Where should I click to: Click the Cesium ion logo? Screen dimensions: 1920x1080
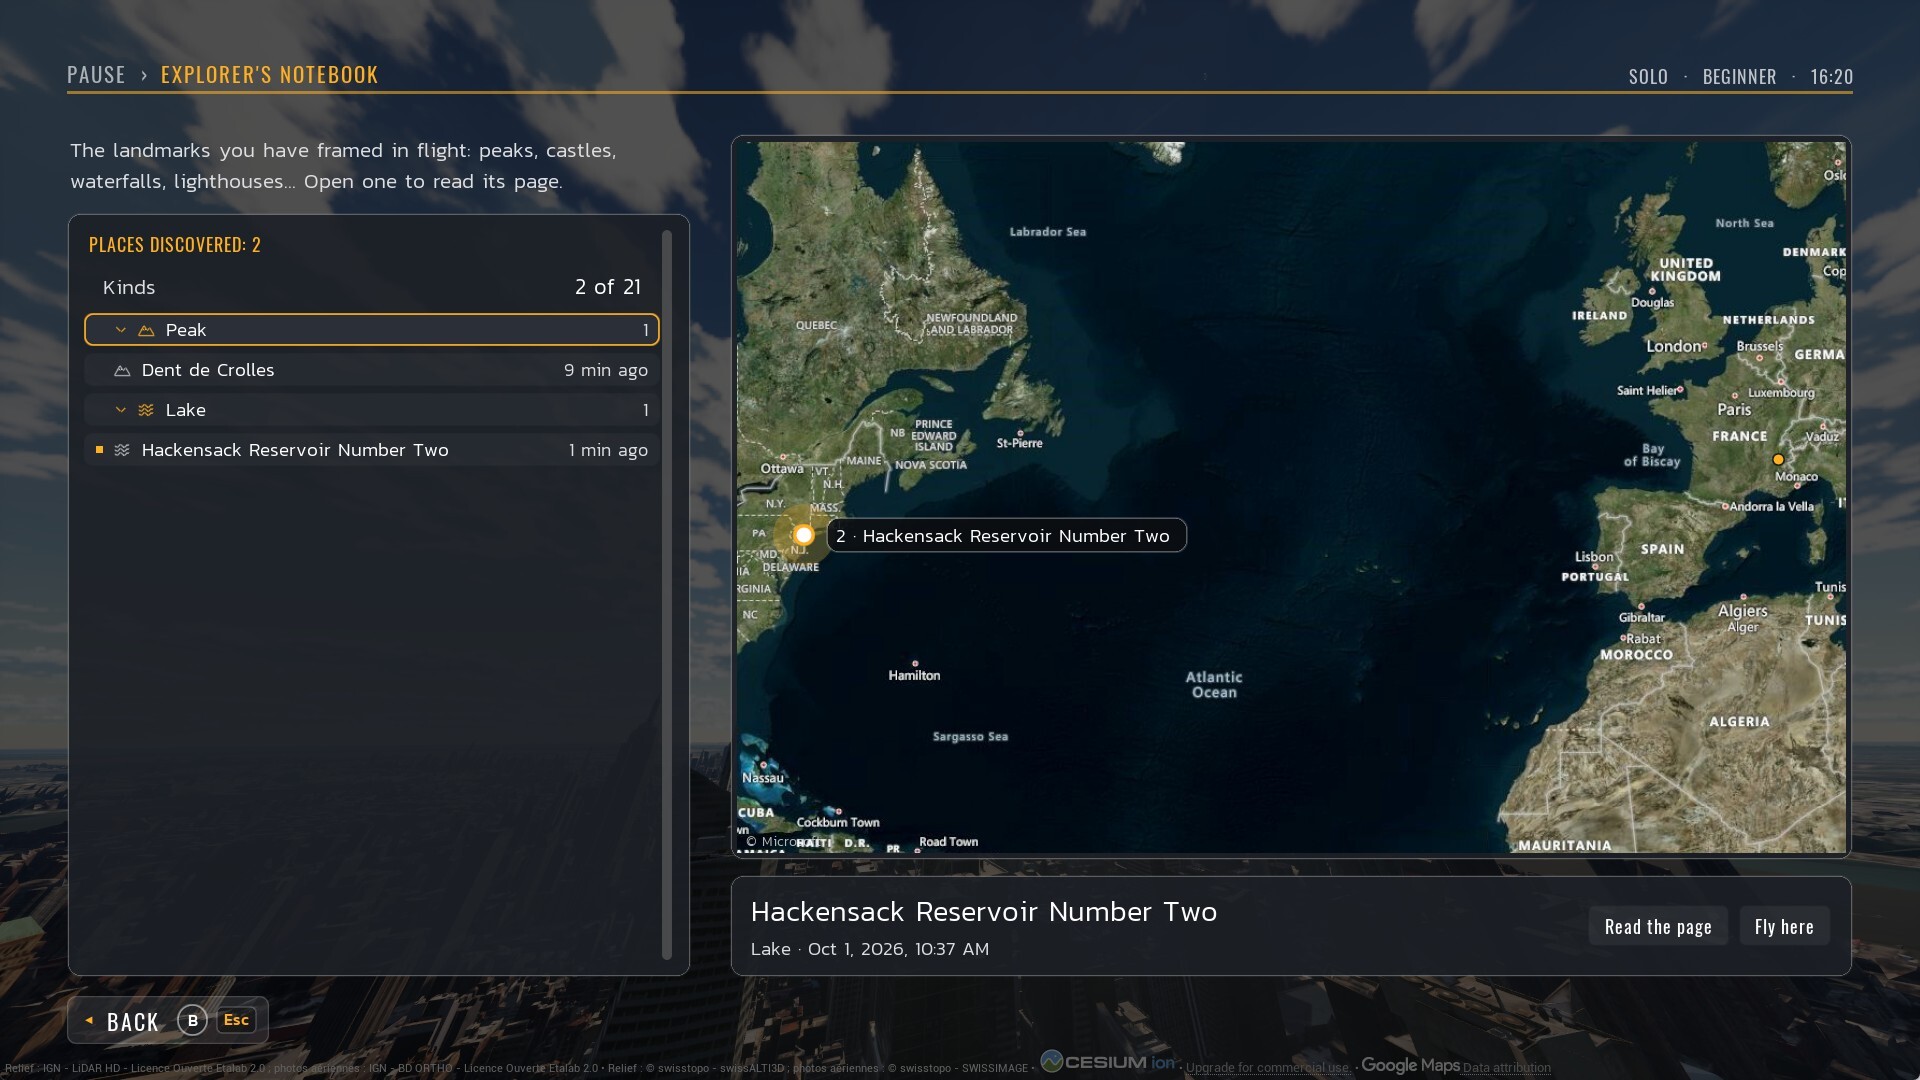(1108, 1062)
